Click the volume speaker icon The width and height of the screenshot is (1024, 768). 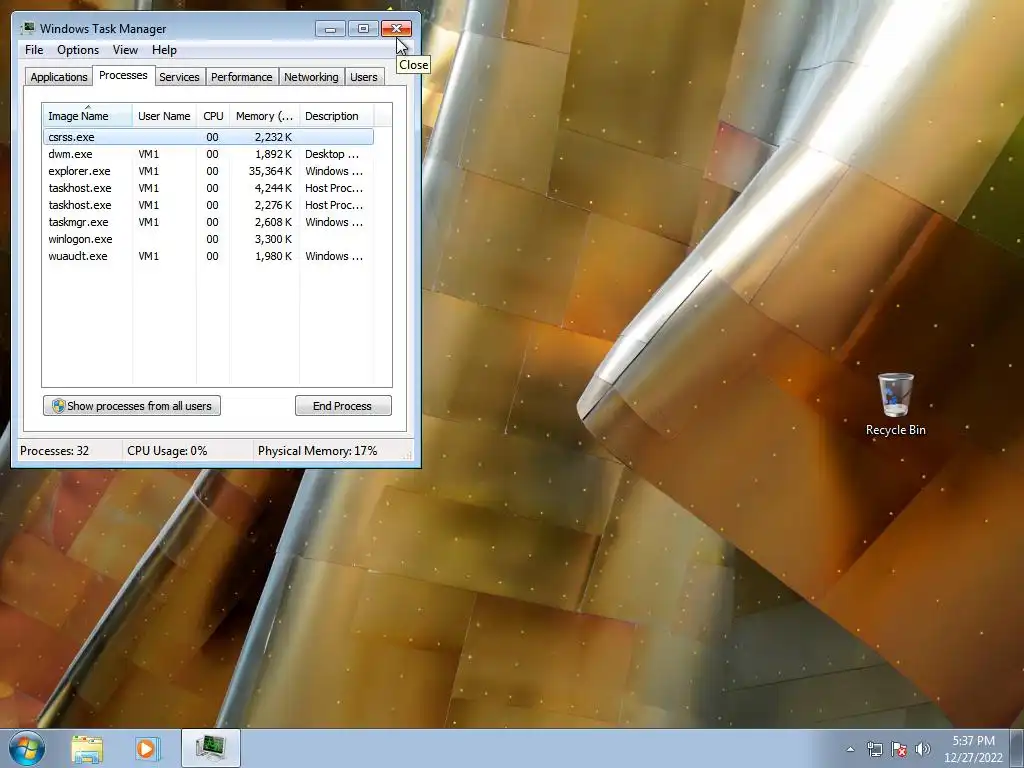click(923, 749)
